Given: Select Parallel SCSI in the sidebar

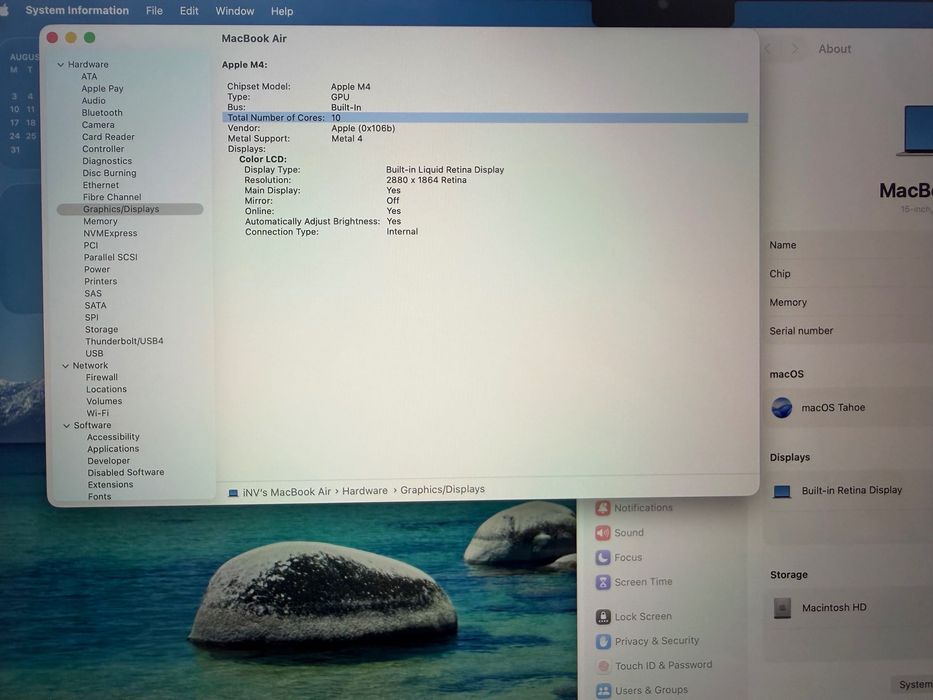Looking at the screenshot, I should (x=110, y=257).
